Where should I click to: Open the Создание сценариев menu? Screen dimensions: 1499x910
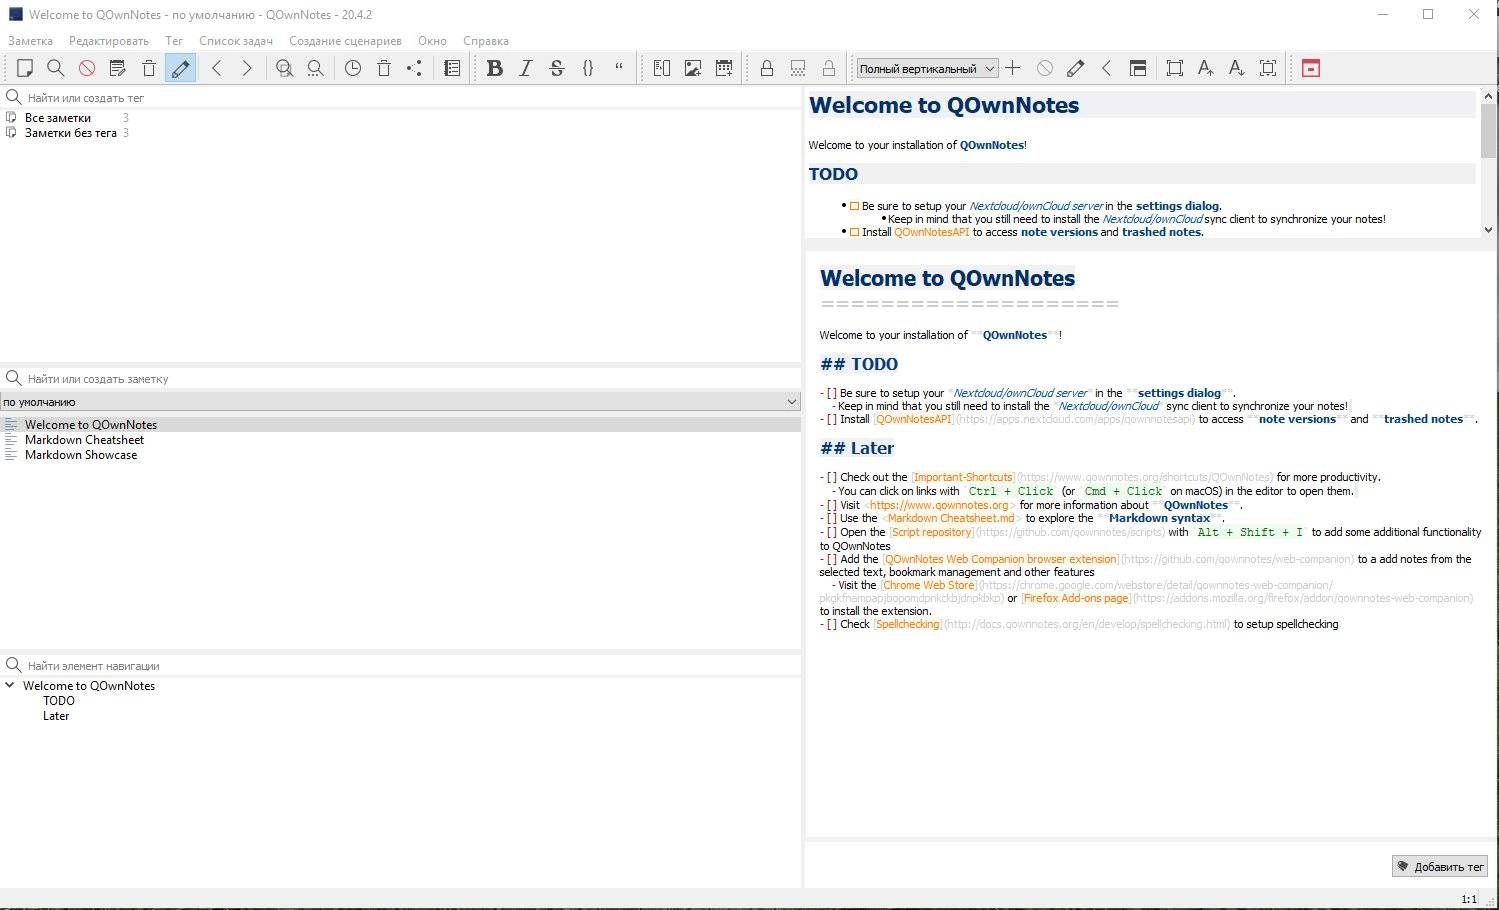point(345,41)
